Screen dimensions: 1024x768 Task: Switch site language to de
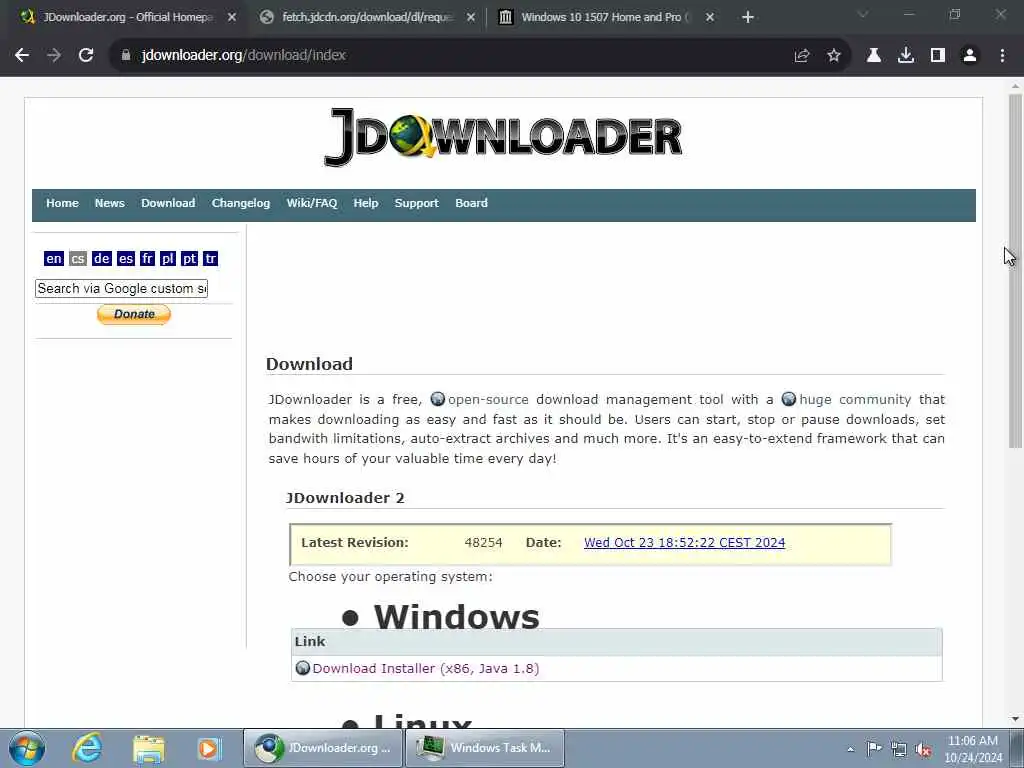click(101, 259)
